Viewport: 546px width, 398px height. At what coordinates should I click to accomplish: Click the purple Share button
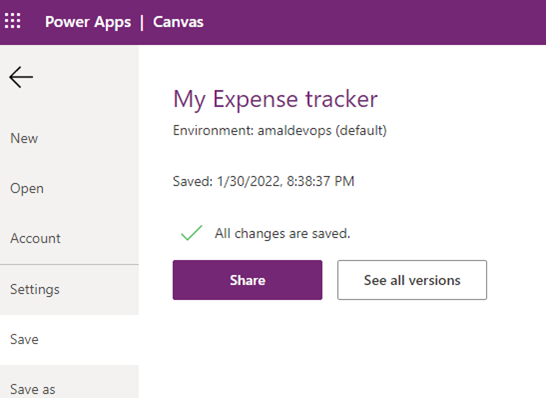point(247,280)
